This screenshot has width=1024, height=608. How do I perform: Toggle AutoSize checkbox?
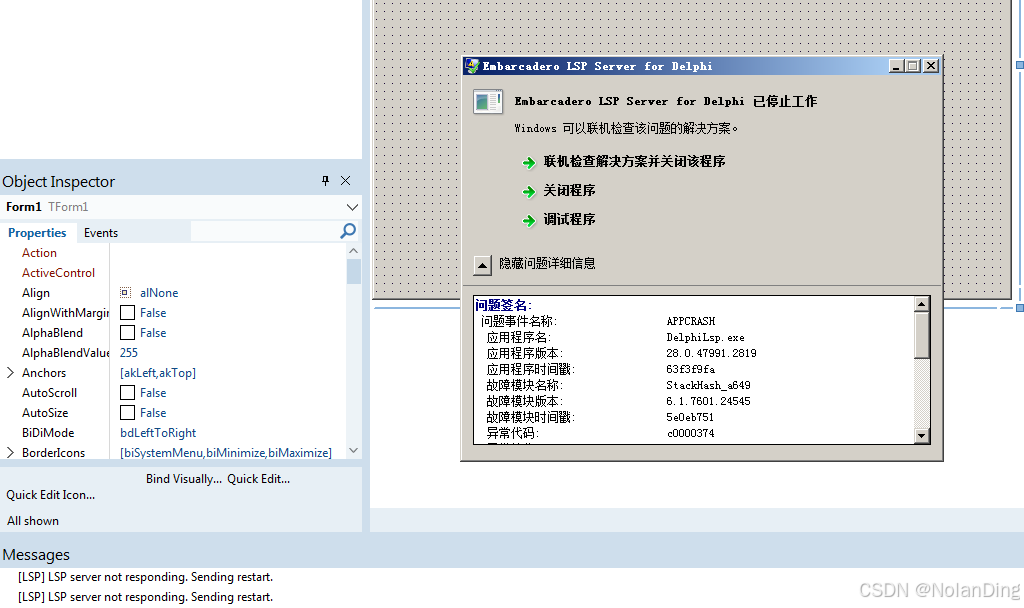(x=127, y=413)
